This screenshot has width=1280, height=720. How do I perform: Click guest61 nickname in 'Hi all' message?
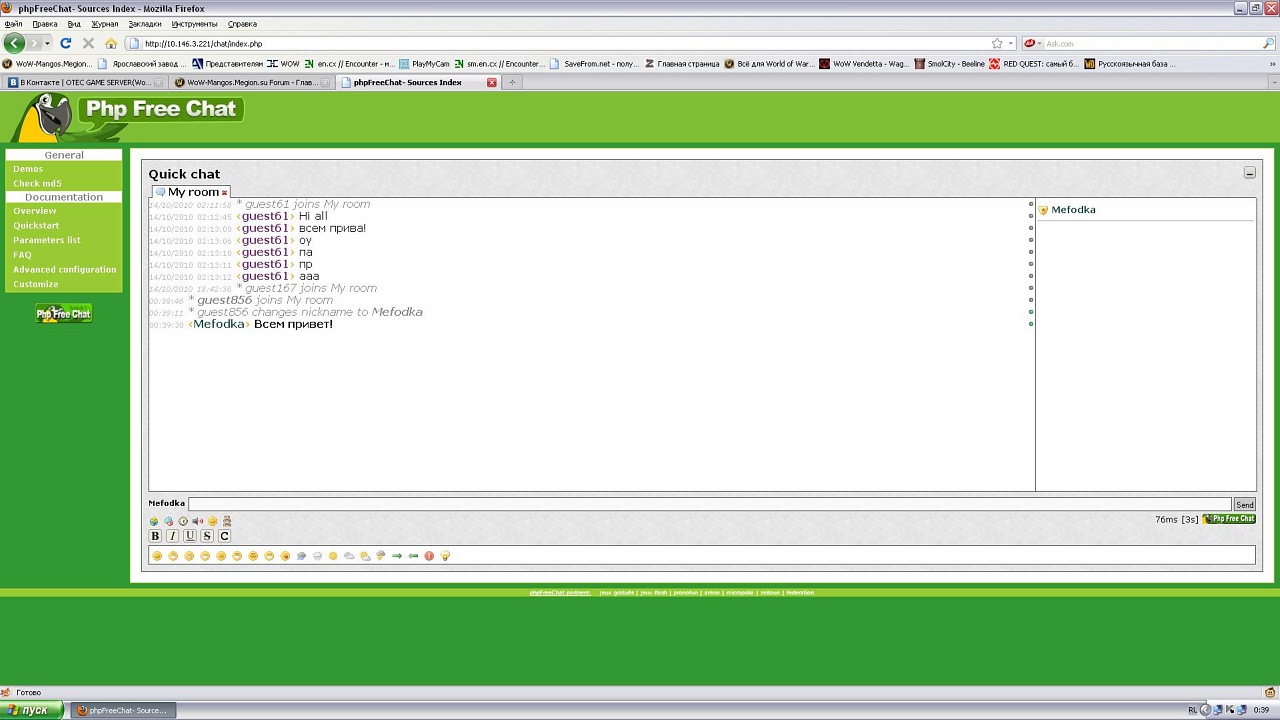coord(265,216)
